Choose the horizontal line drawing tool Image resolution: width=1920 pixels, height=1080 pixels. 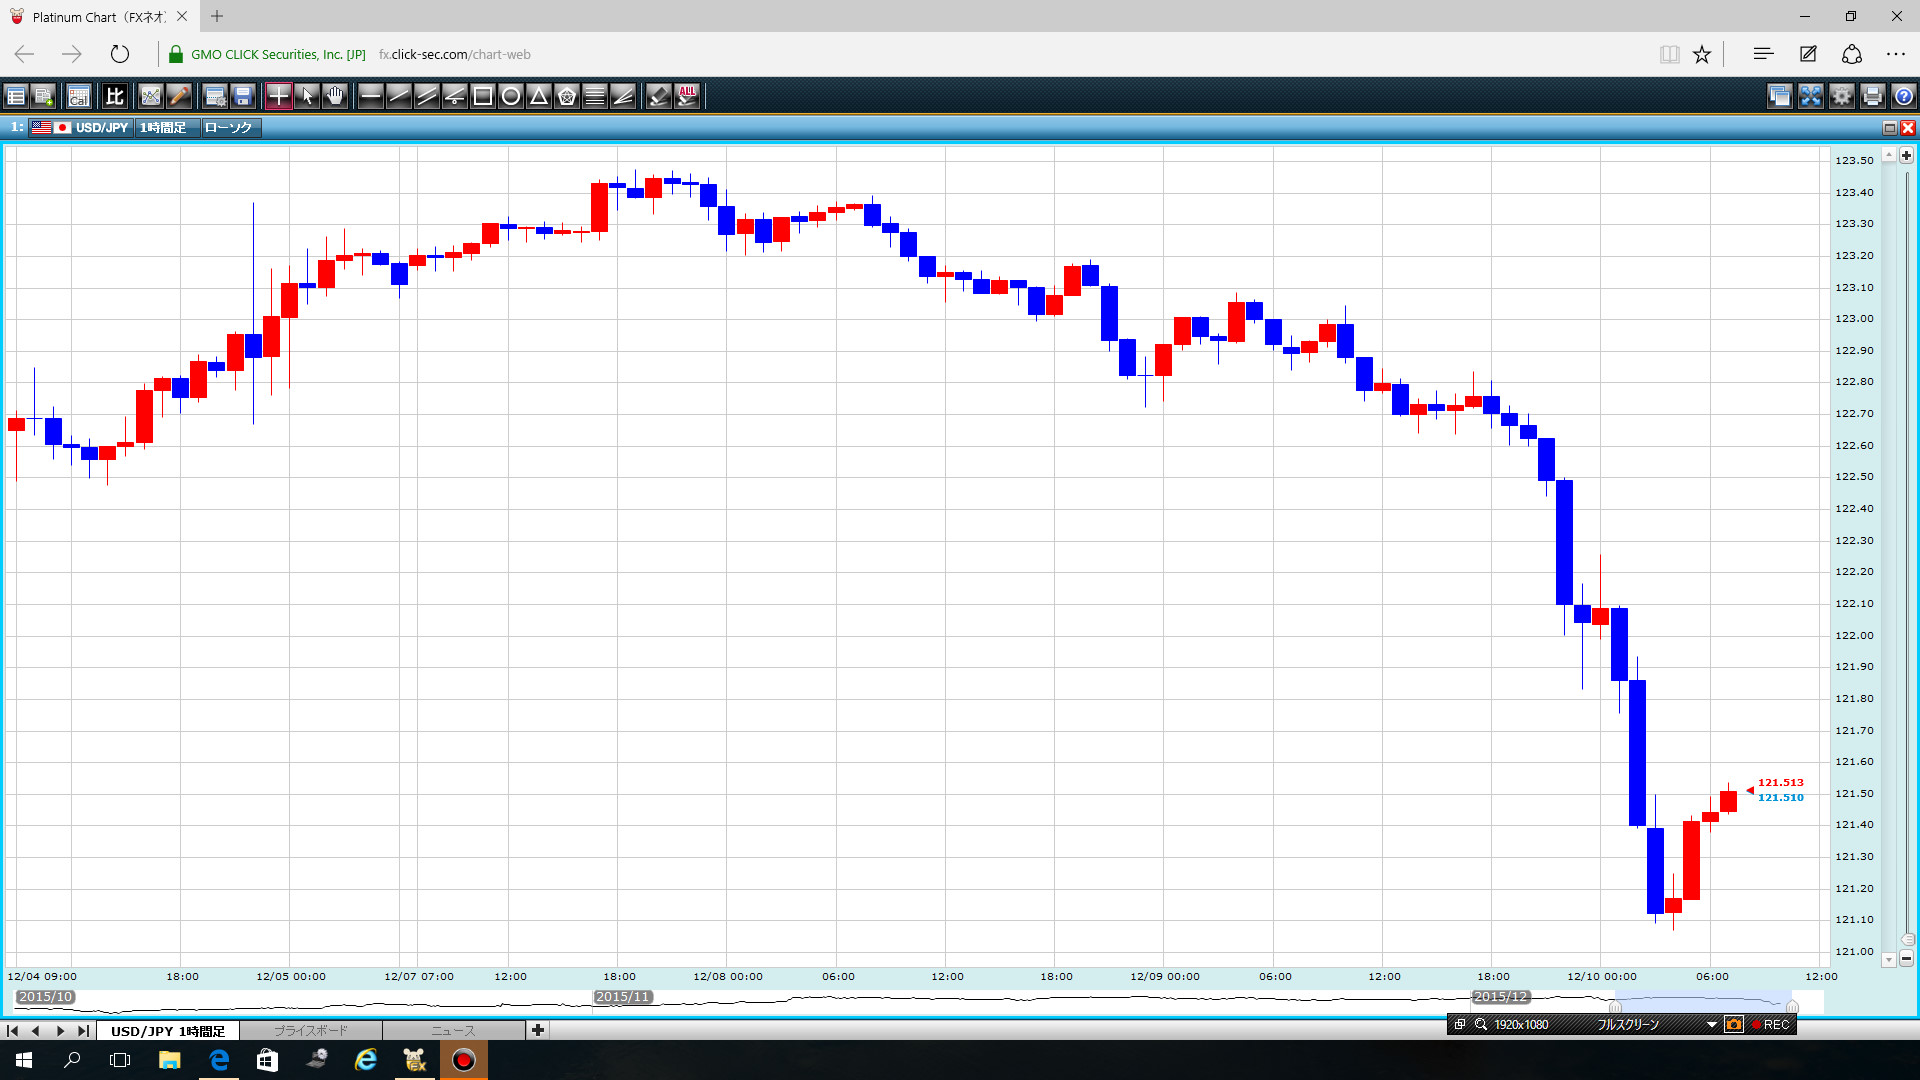tap(370, 96)
